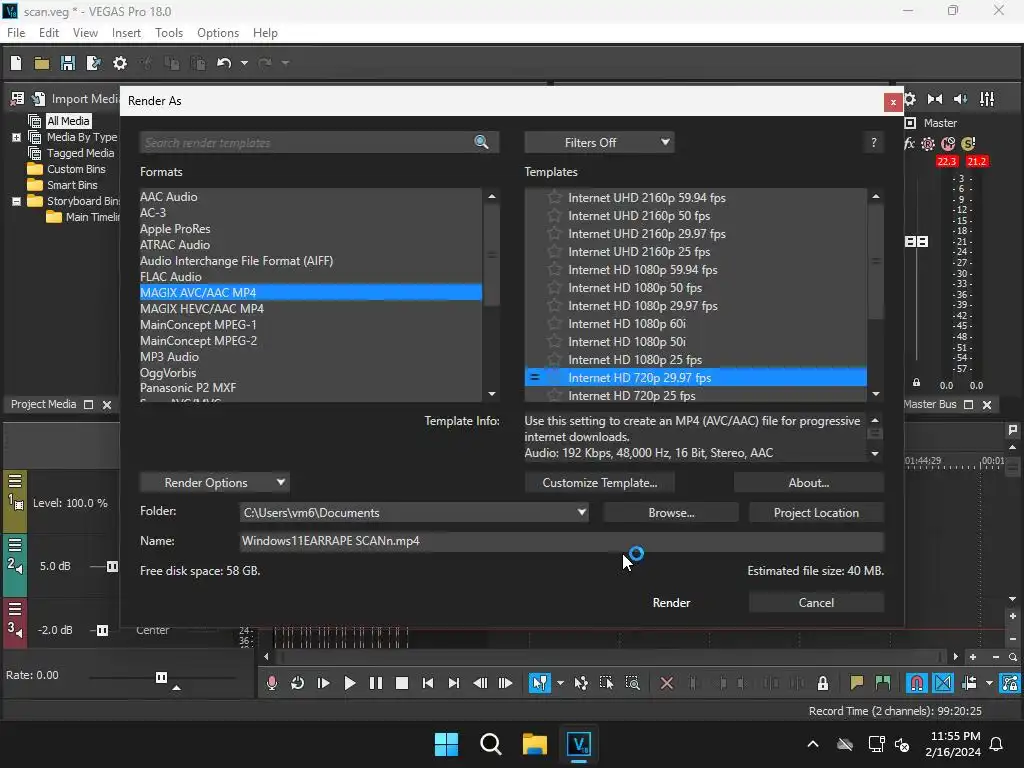
Task: Select the Selection Edit tool
Action: (x=607, y=683)
